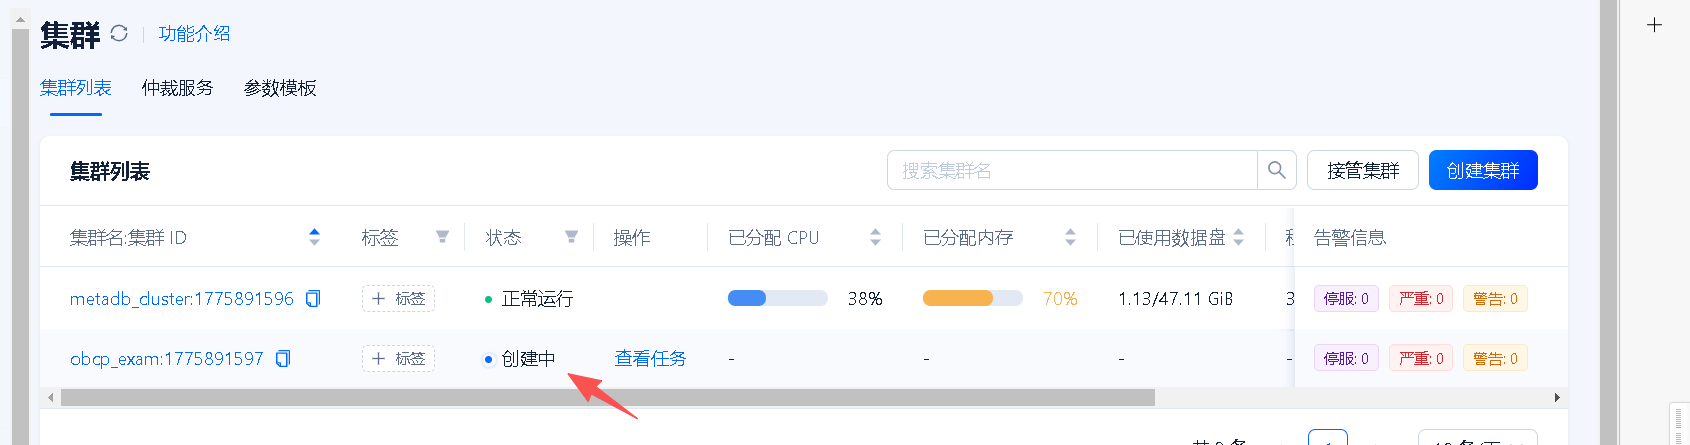1690x445 pixels.
Task: Open the 标签 column filter icon
Action: pos(442,237)
